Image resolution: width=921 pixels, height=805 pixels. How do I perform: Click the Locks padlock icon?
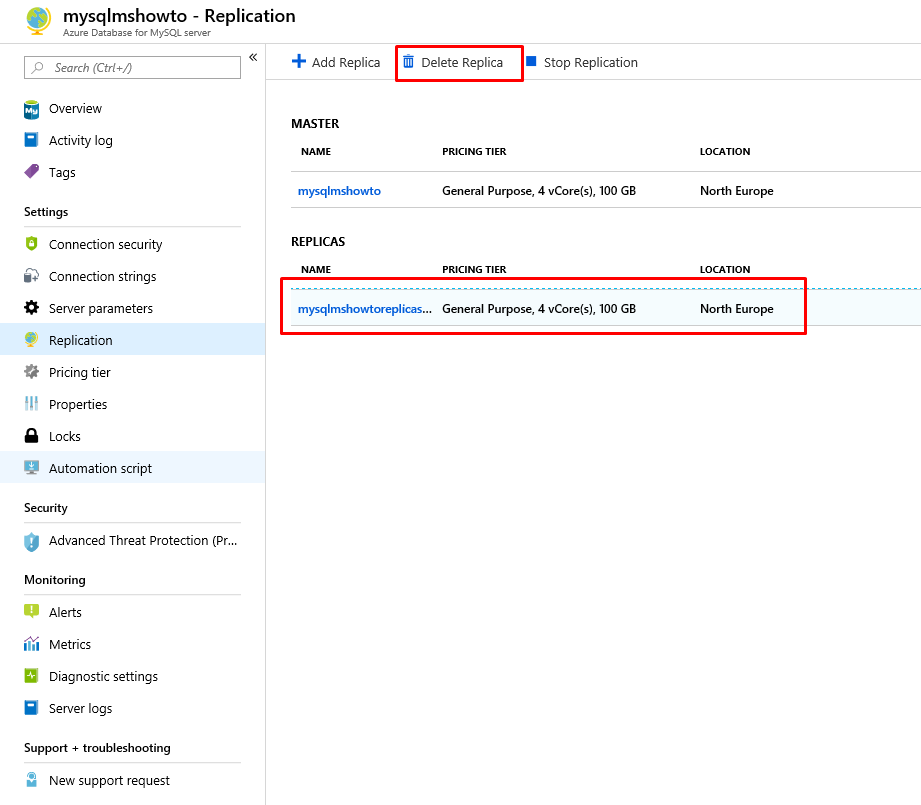[31, 436]
